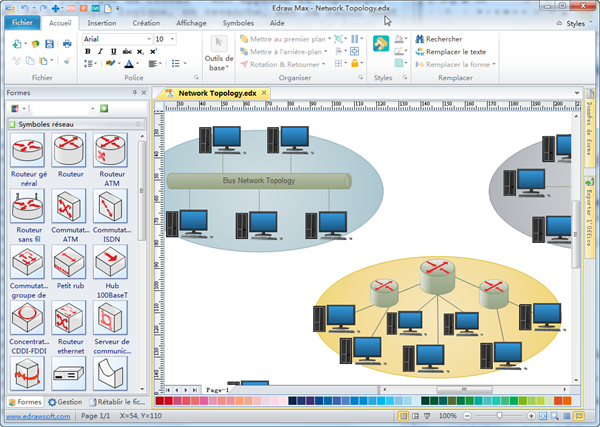600x427 pixels.
Task: Toggle bold text formatting
Action: click(87, 52)
